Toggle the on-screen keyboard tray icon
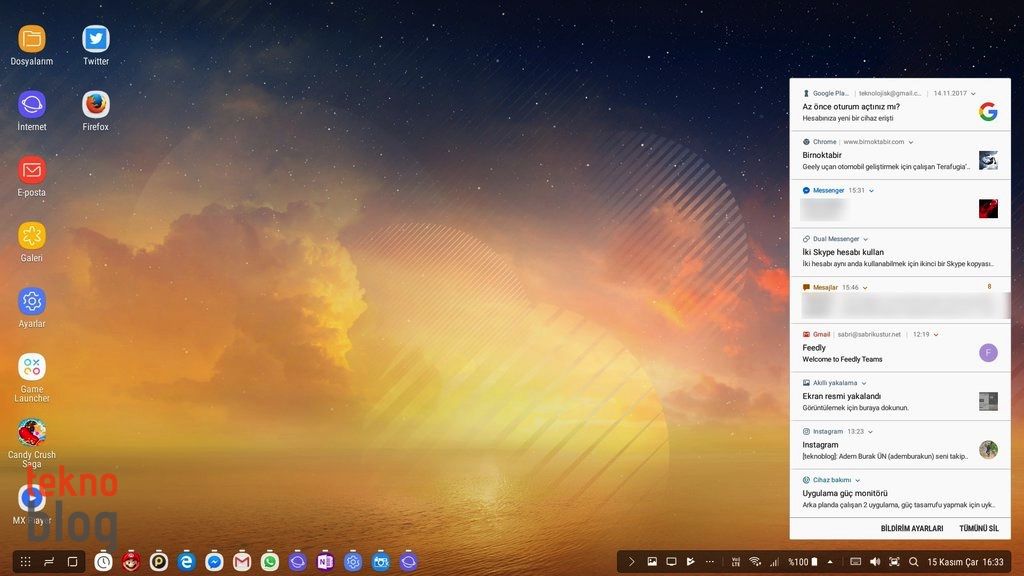 (856, 562)
